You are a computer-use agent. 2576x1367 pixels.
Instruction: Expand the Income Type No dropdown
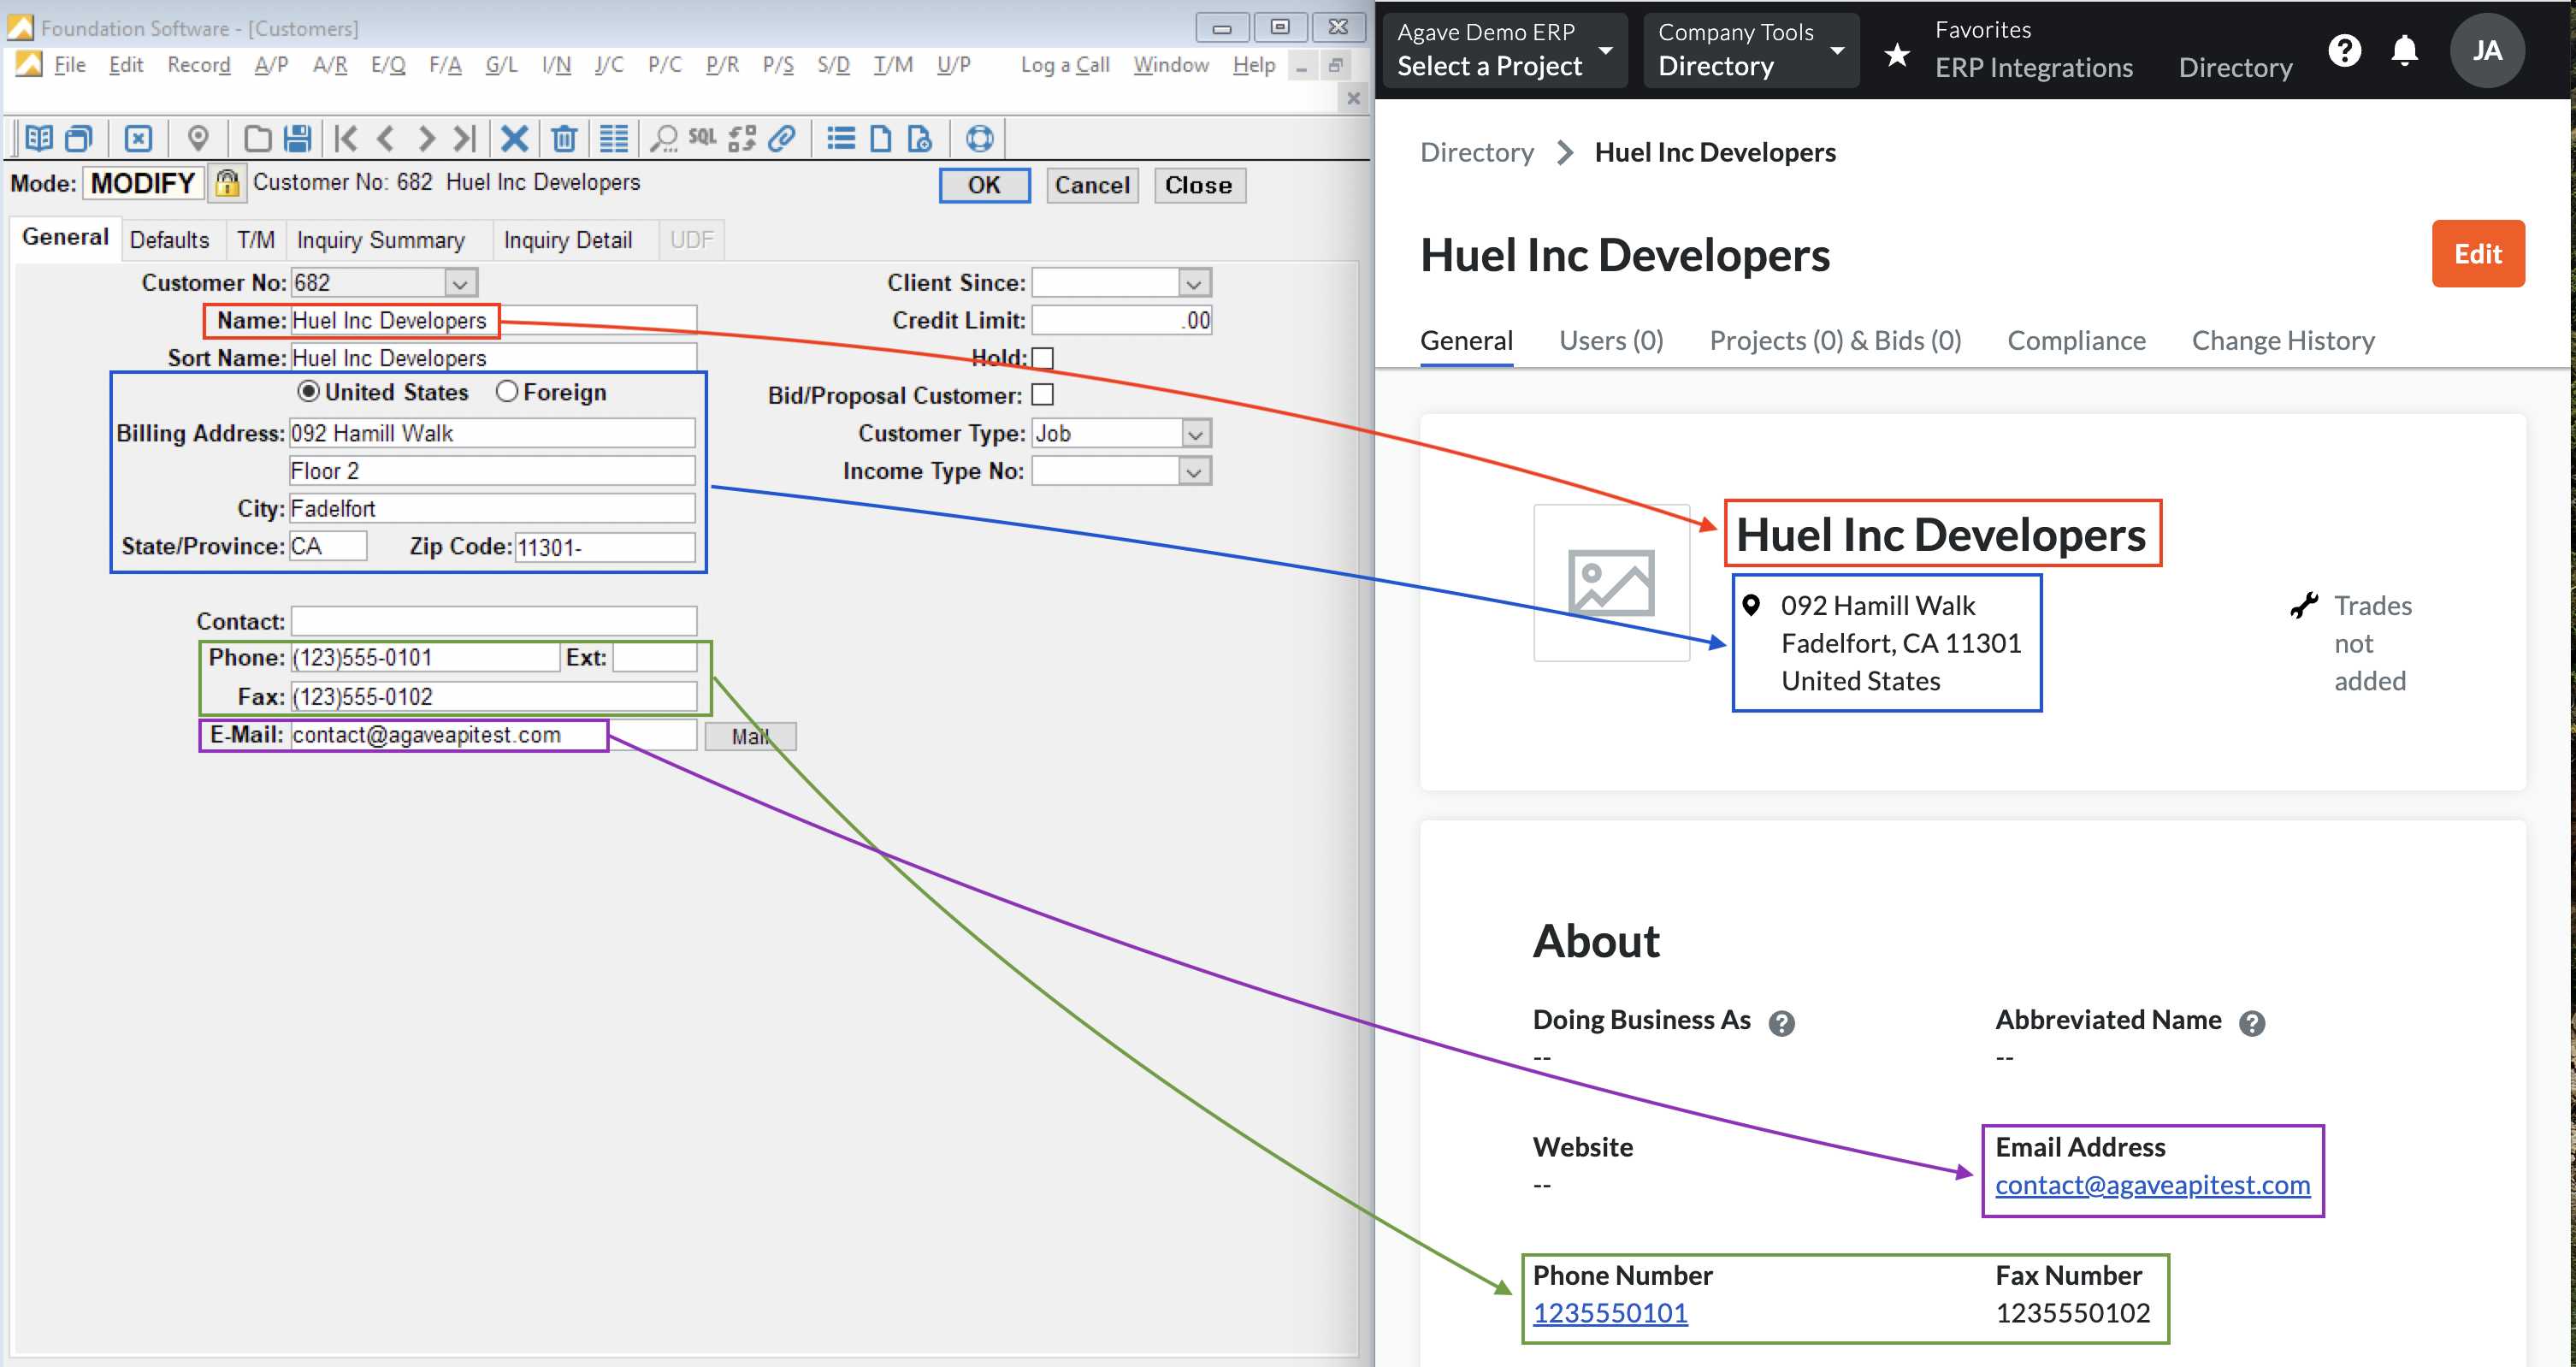click(1194, 471)
